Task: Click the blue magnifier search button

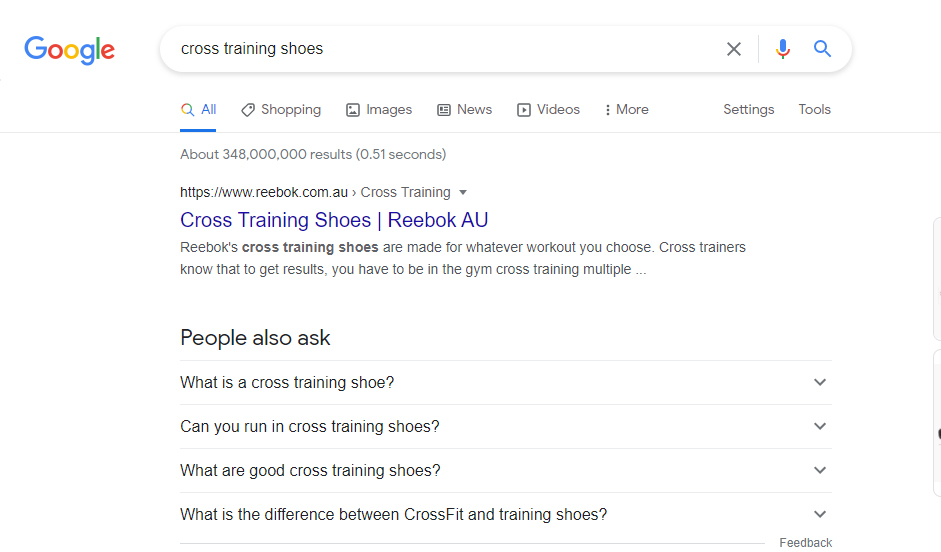Action: point(822,49)
